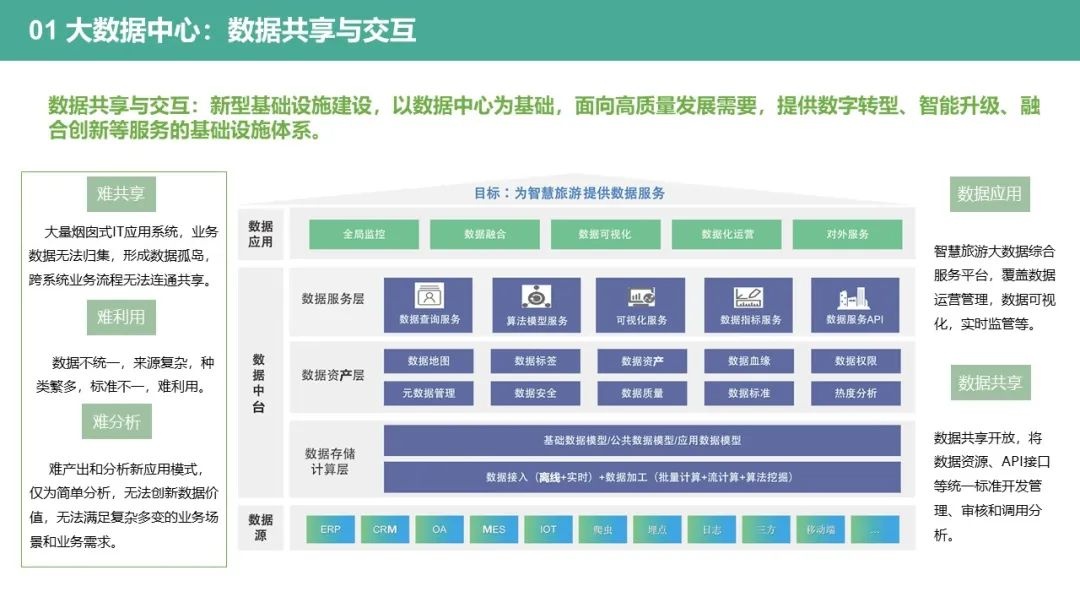
Task: Enable the 数据可视化 capability
Action: coord(604,234)
